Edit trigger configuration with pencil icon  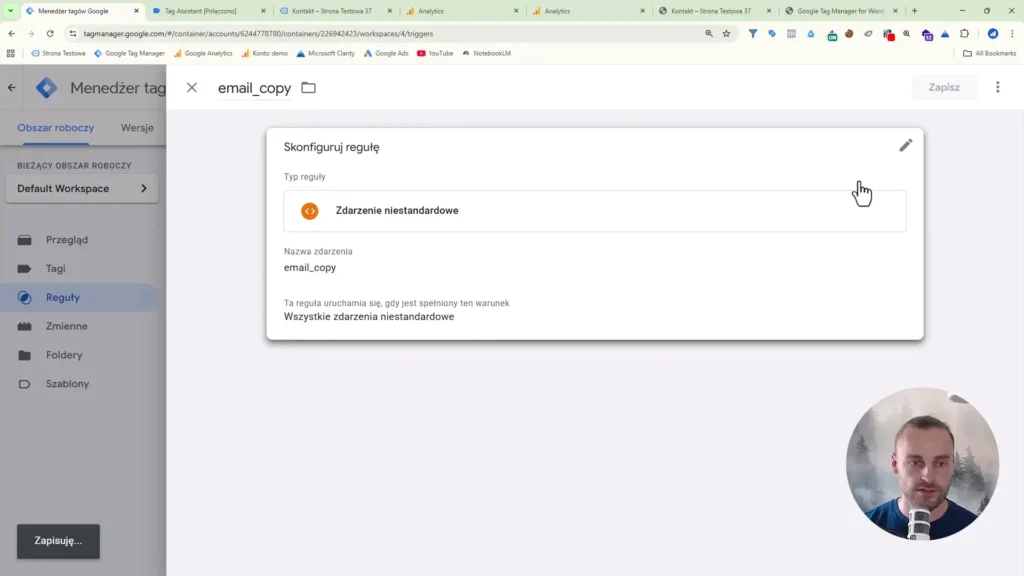click(x=905, y=146)
